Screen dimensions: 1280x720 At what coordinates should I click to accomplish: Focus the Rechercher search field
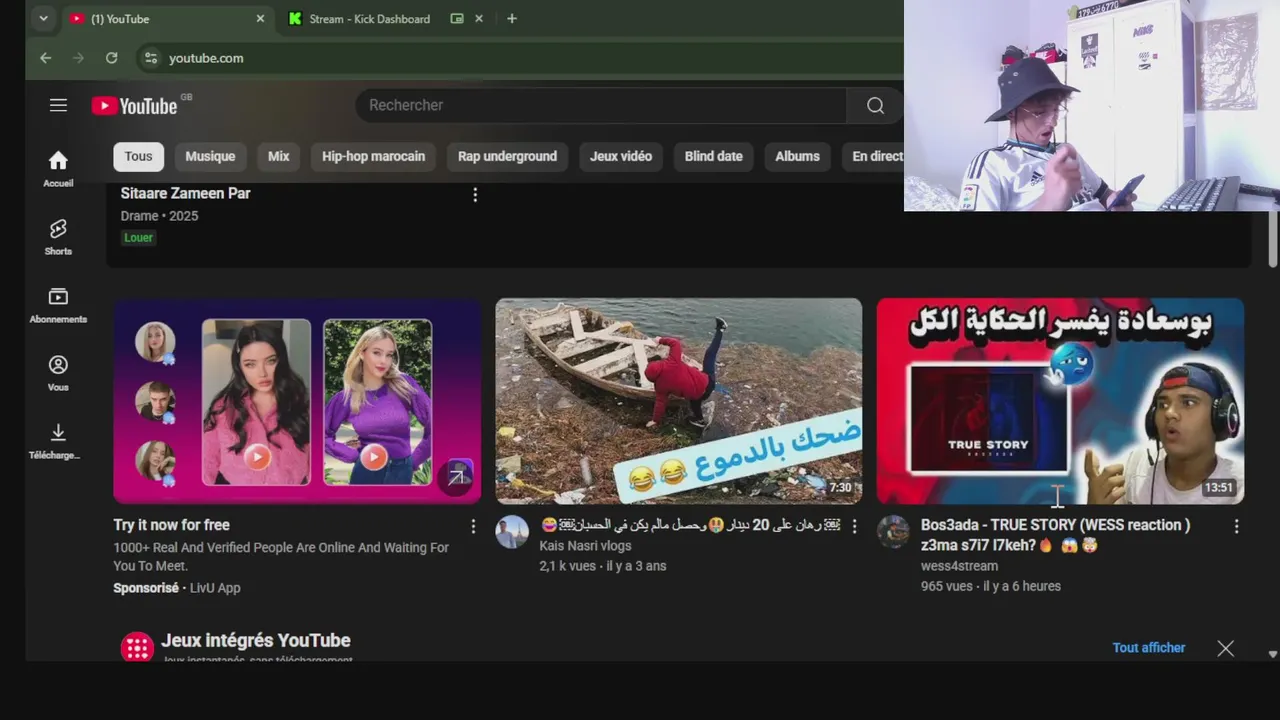[600, 105]
